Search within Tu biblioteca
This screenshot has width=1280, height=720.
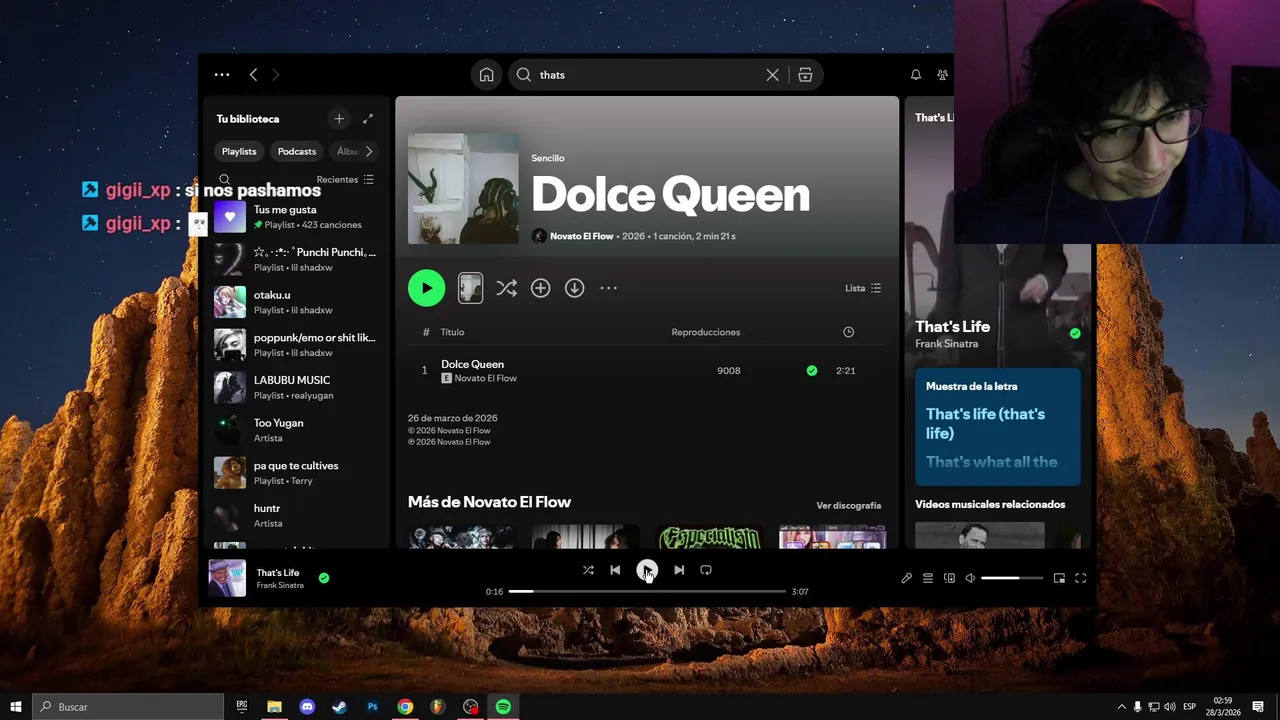pos(224,180)
